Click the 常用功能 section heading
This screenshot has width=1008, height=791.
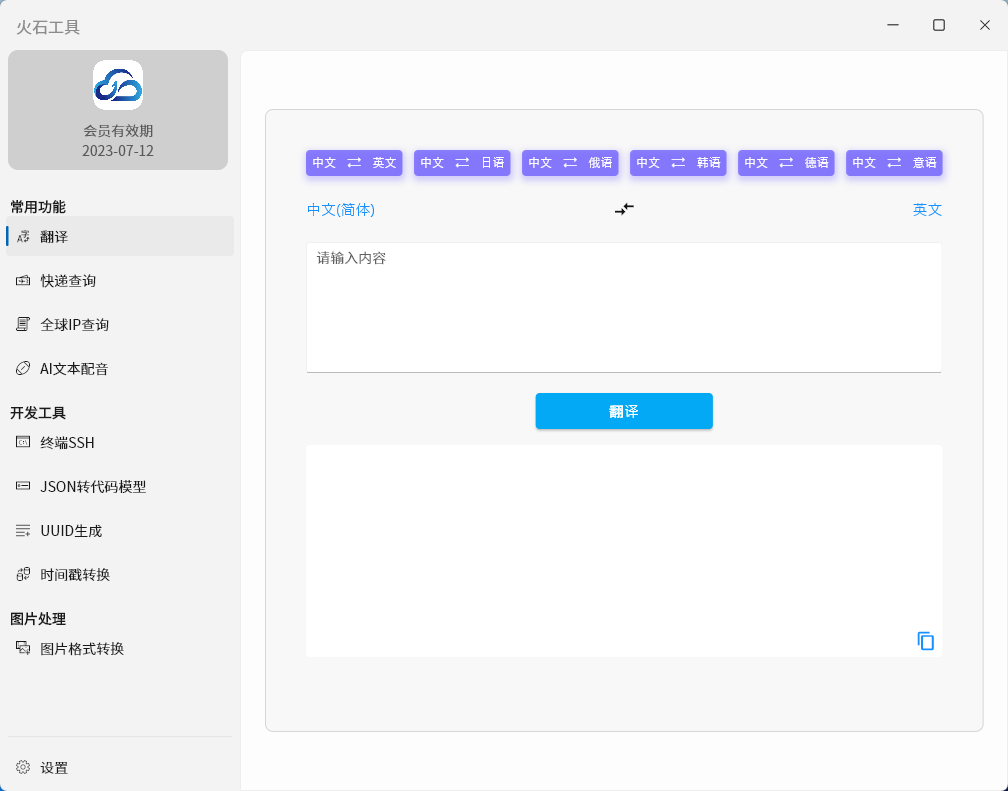[x=38, y=207]
